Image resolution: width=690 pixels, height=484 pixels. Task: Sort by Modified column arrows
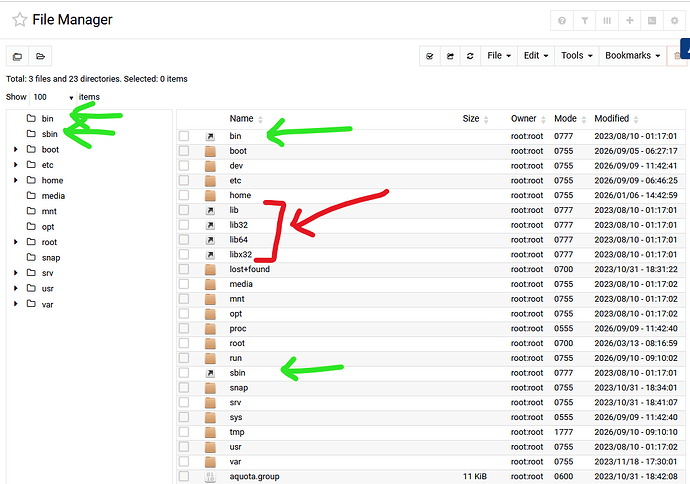[636, 119]
